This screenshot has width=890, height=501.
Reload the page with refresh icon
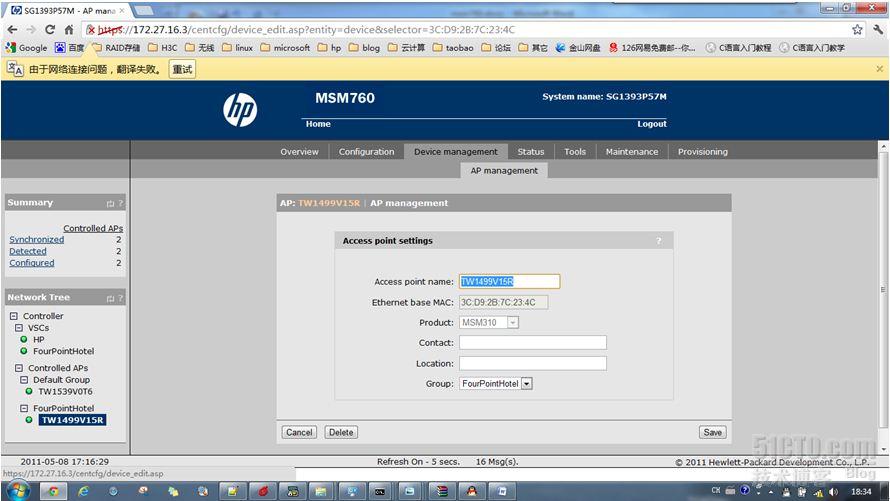[50, 30]
